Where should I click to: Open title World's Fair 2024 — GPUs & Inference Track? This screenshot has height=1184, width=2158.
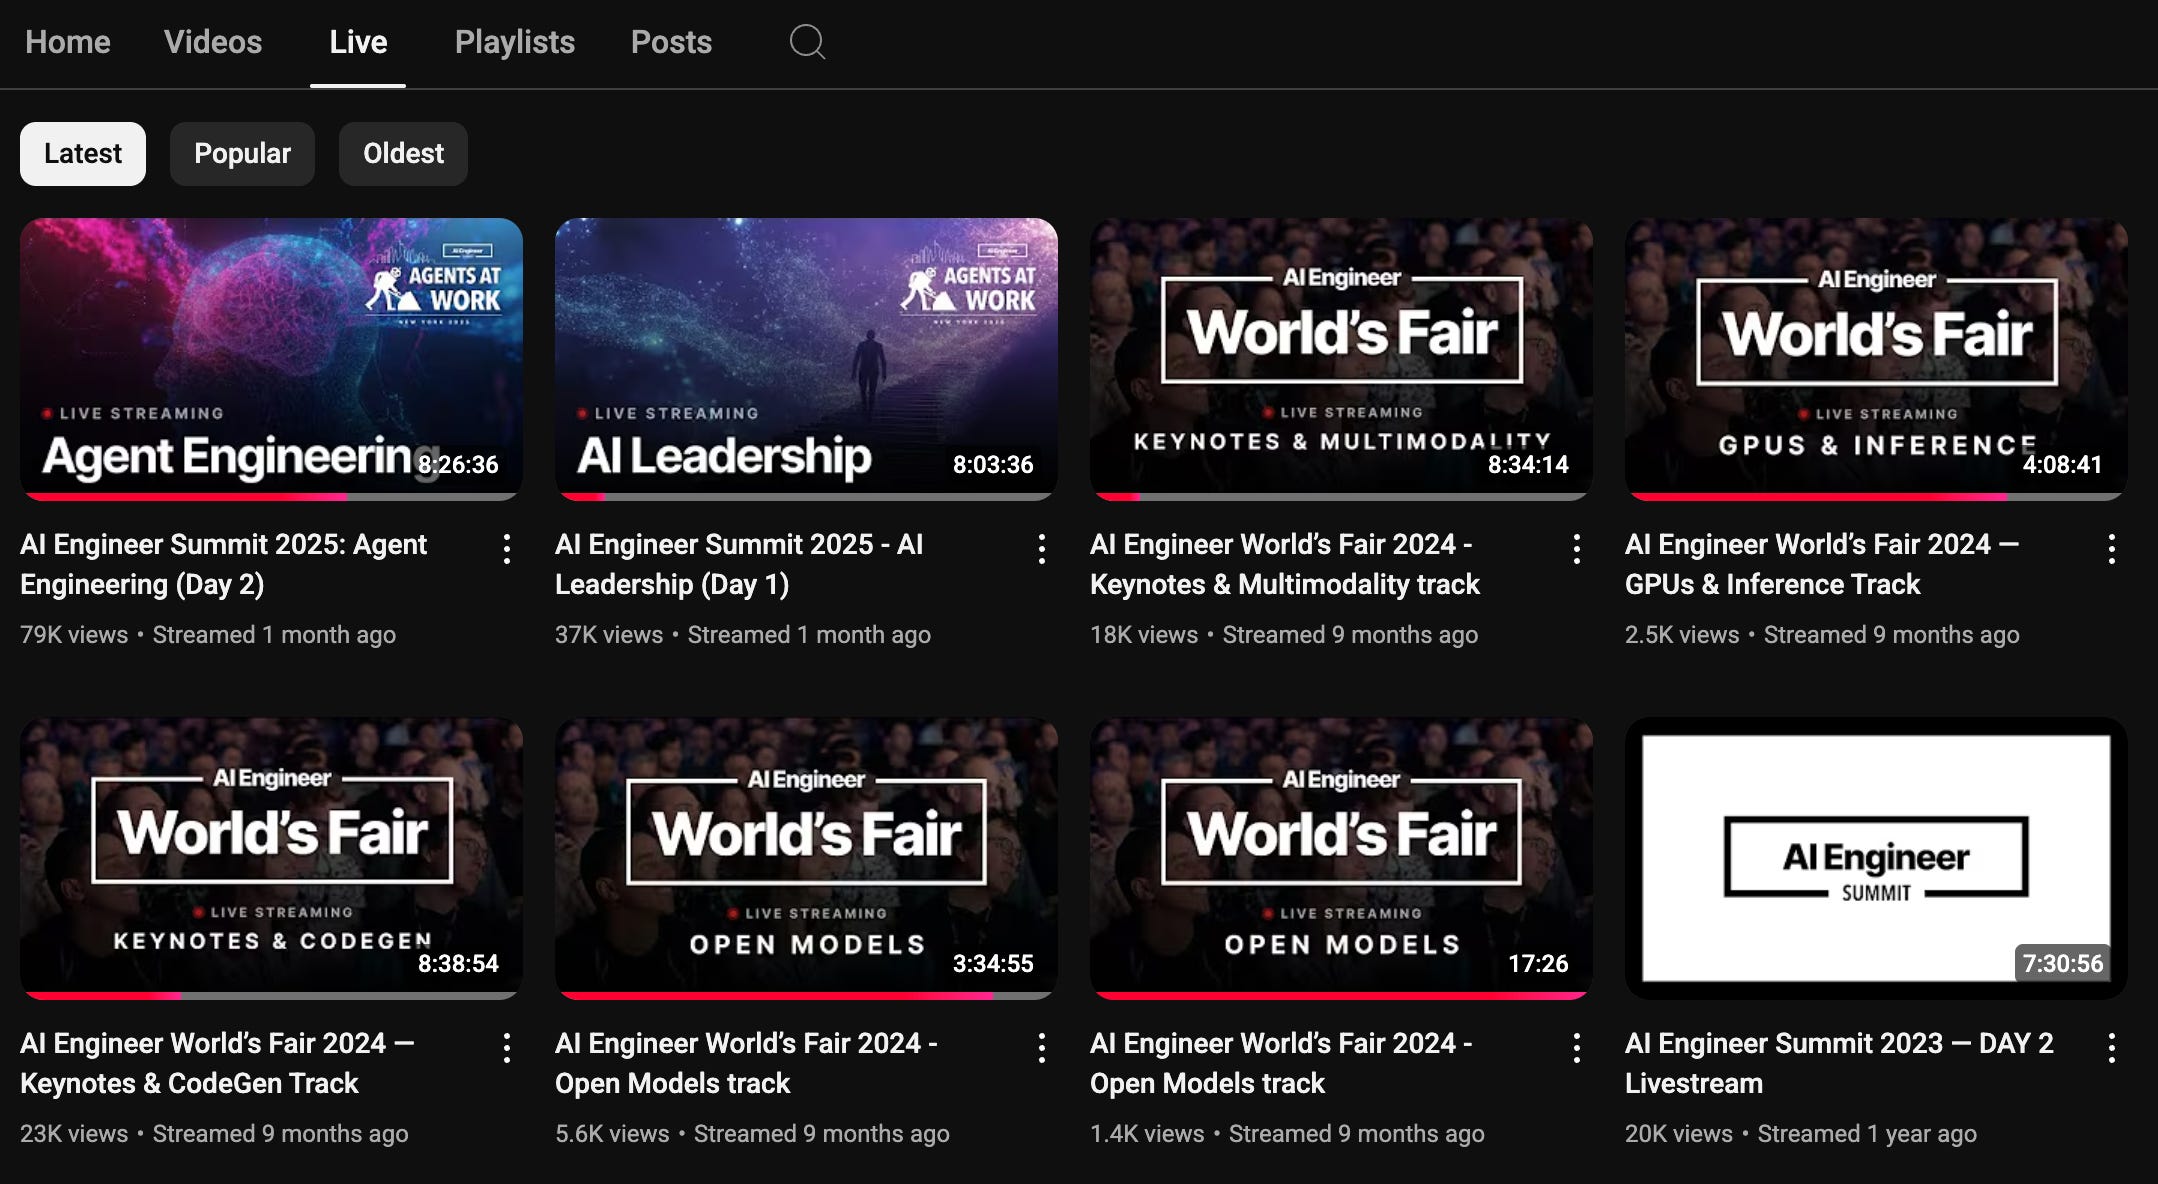pos(1822,564)
